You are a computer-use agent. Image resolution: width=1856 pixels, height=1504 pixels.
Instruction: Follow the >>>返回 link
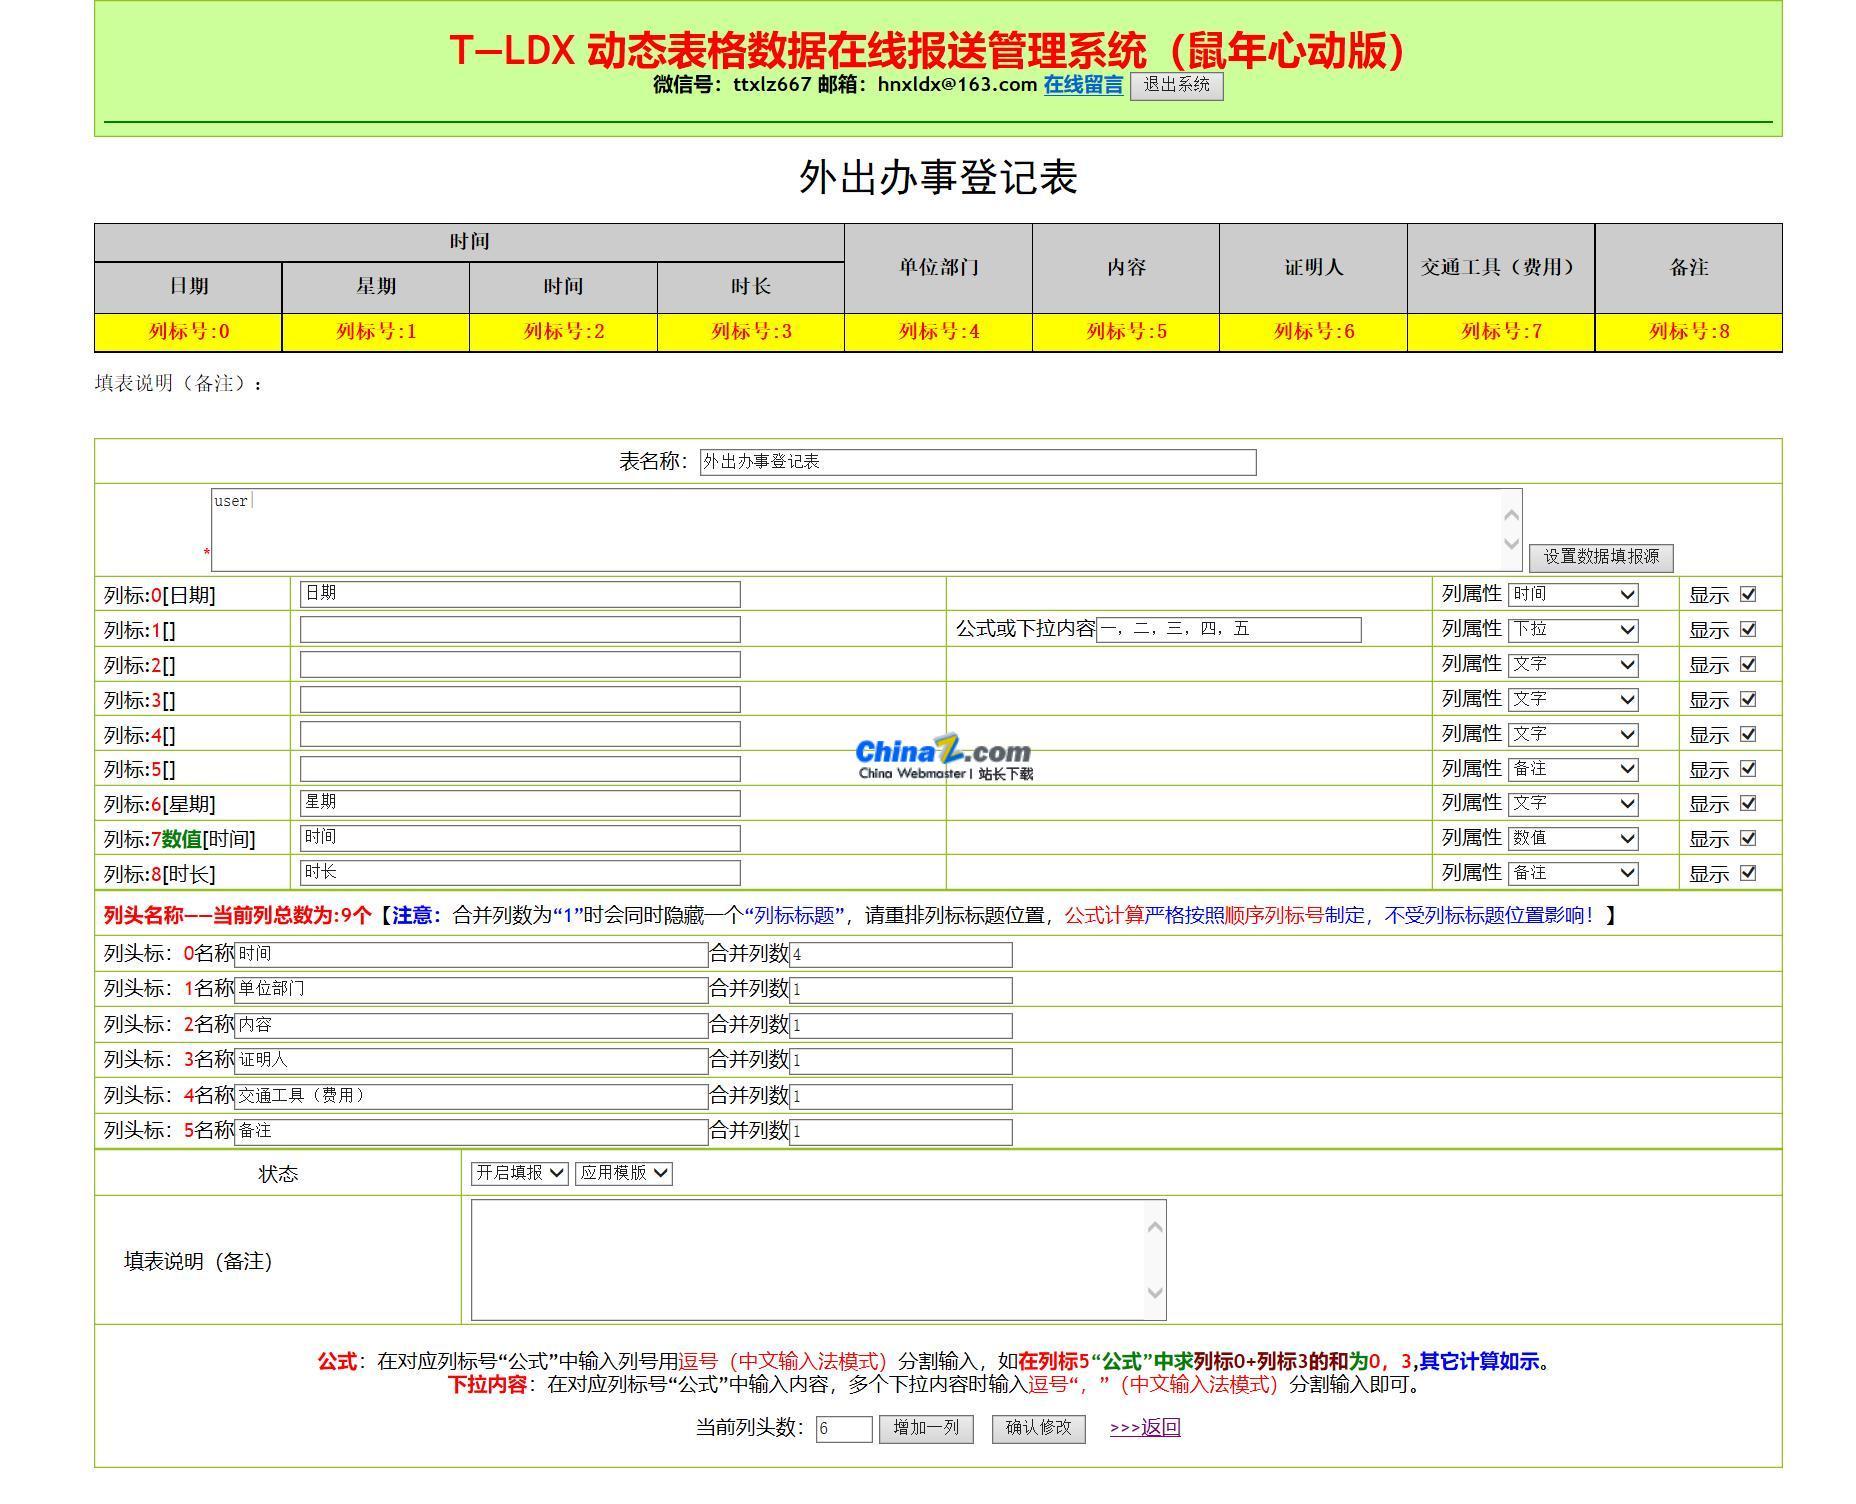coord(1145,1428)
